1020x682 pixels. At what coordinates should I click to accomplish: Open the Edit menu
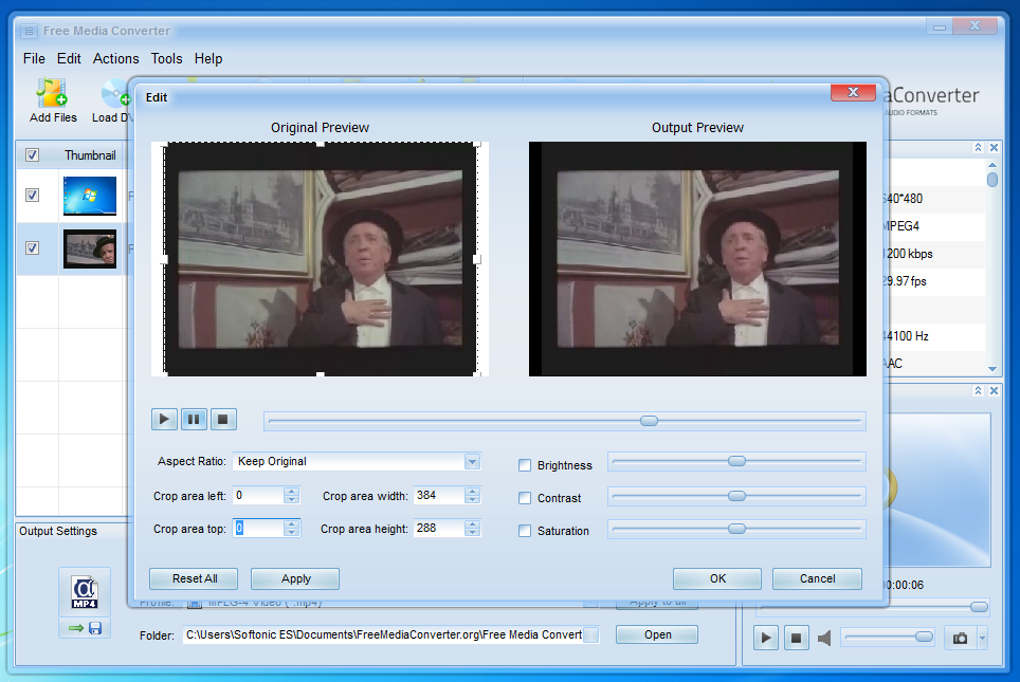(x=68, y=59)
